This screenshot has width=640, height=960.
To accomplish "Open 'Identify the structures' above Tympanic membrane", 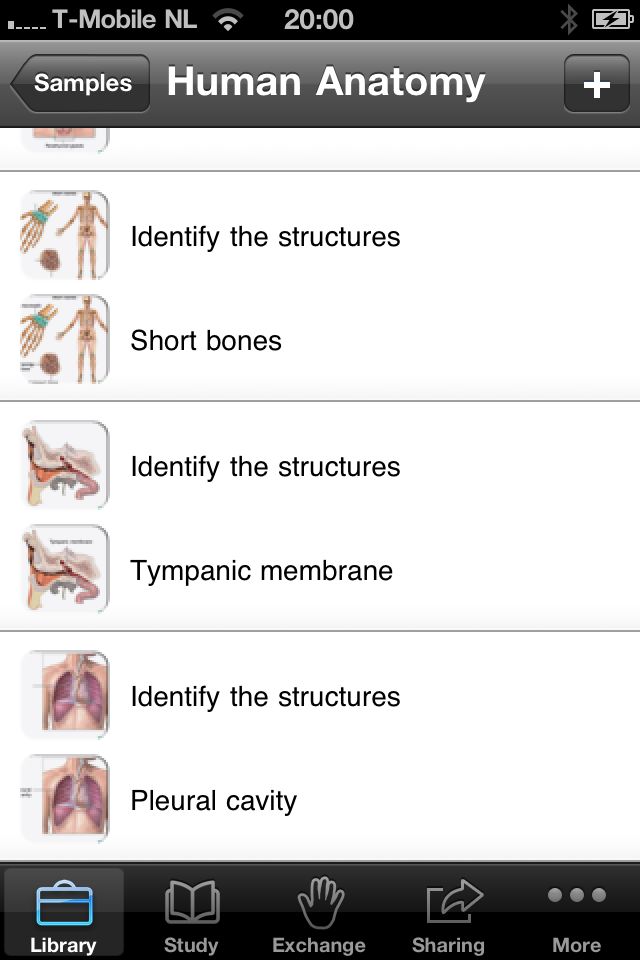I will (265, 467).
